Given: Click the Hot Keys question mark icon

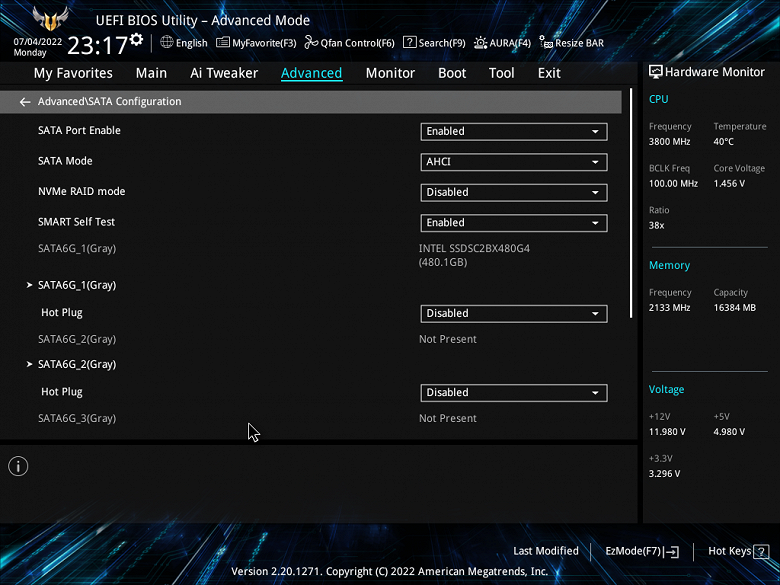Looking at the screenshot, I should (x=761, y=552).
